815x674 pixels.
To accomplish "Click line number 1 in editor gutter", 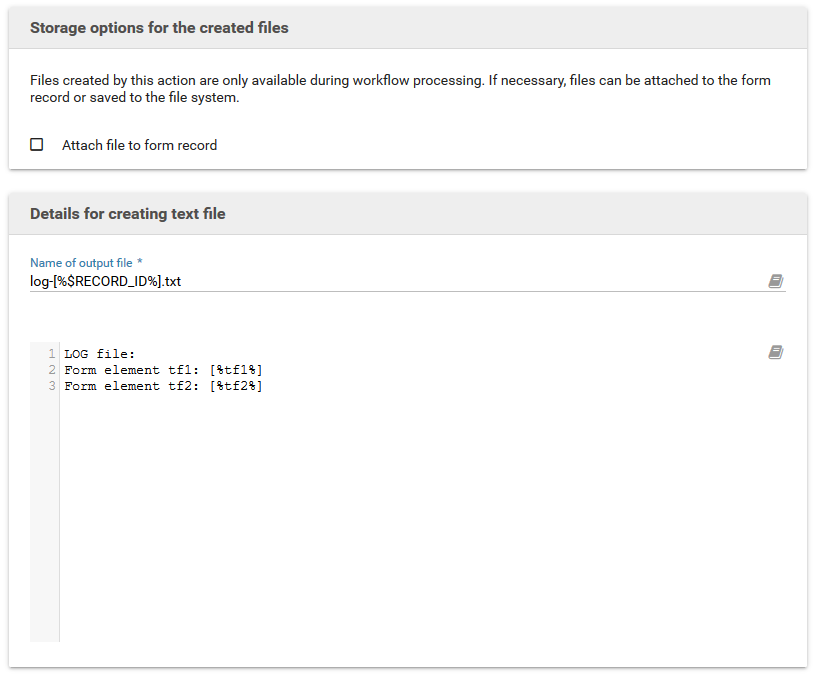I will 51,354.
